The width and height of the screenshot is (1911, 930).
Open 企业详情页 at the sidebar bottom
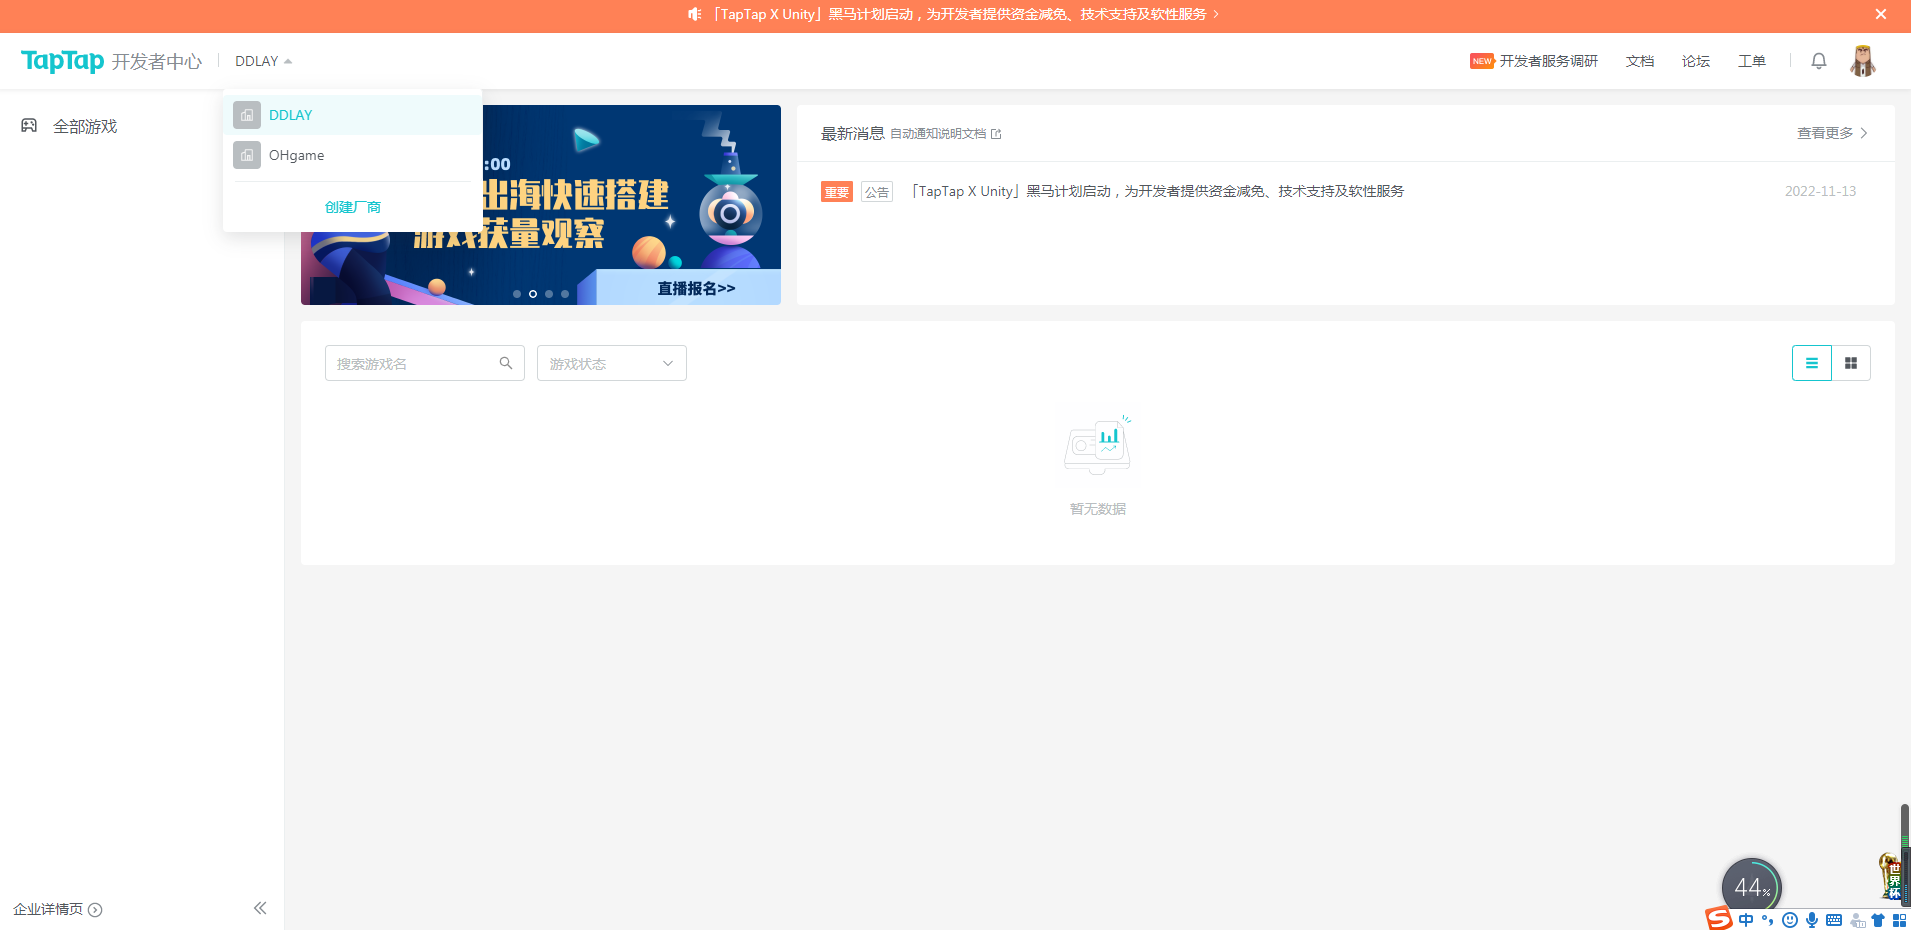58,909
